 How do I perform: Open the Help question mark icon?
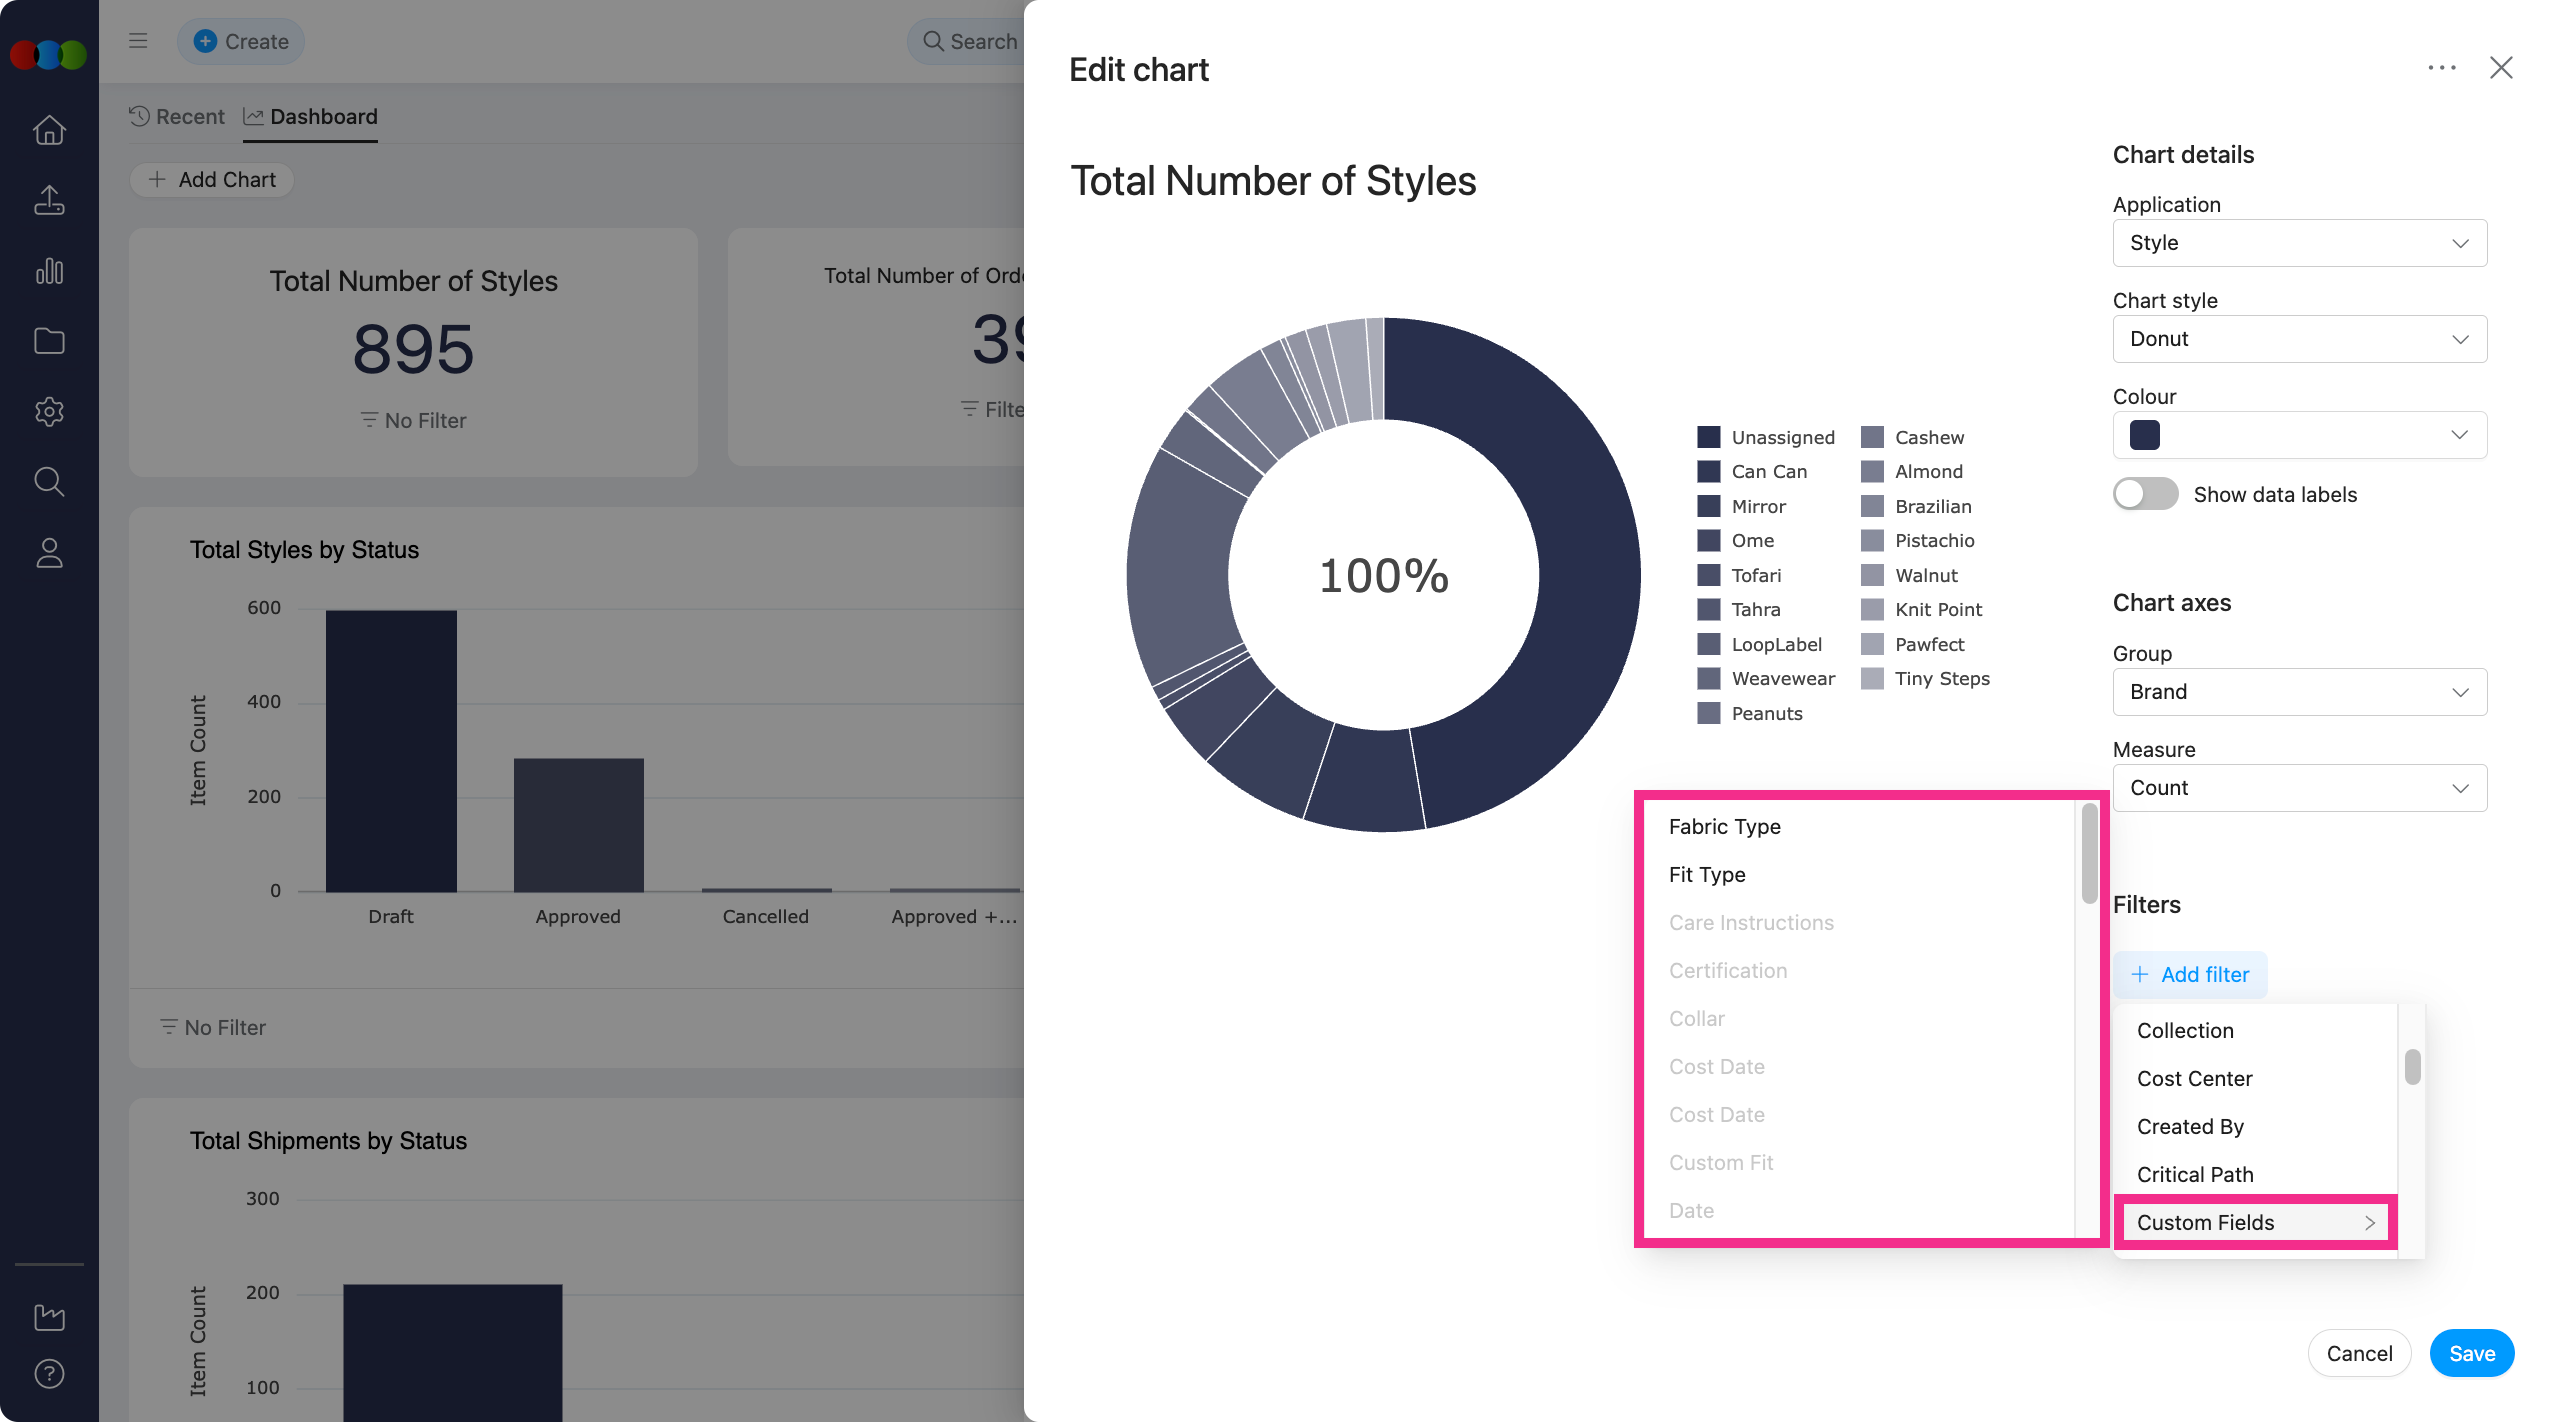[48, 1374]
